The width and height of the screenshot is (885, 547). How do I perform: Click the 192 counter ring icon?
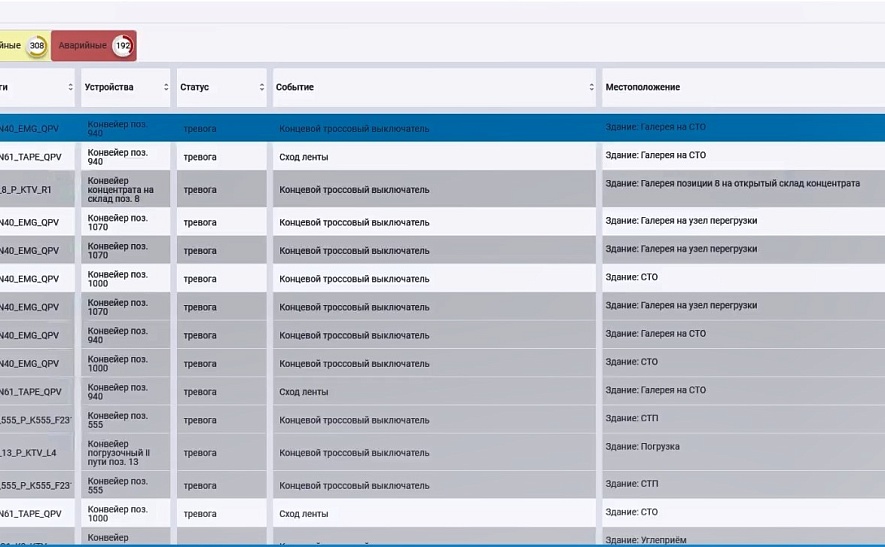tap(122, 46)
